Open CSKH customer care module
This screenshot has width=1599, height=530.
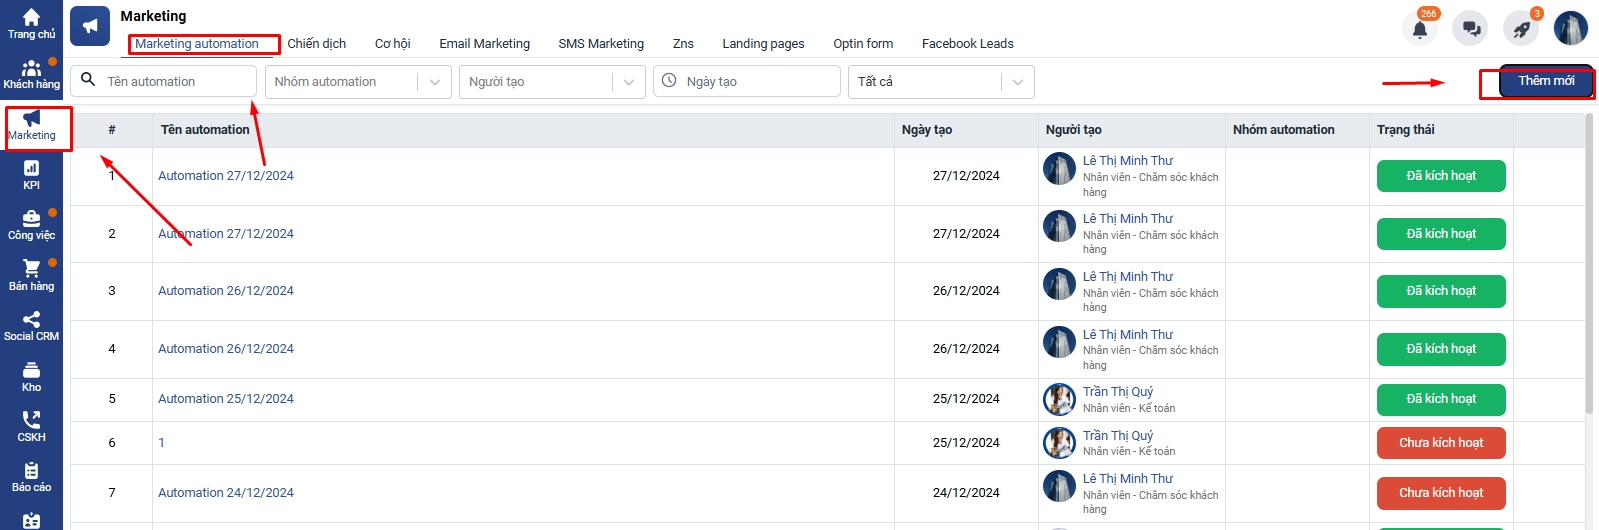31,427
